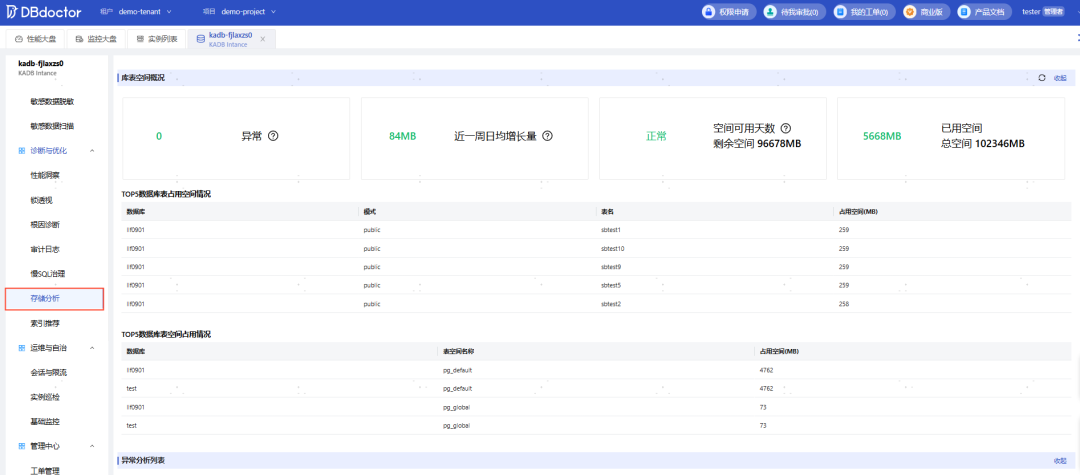Open 根因诊断 in sidebar
This screenshot has width=1080, height=475.
(x=45, y=224)
